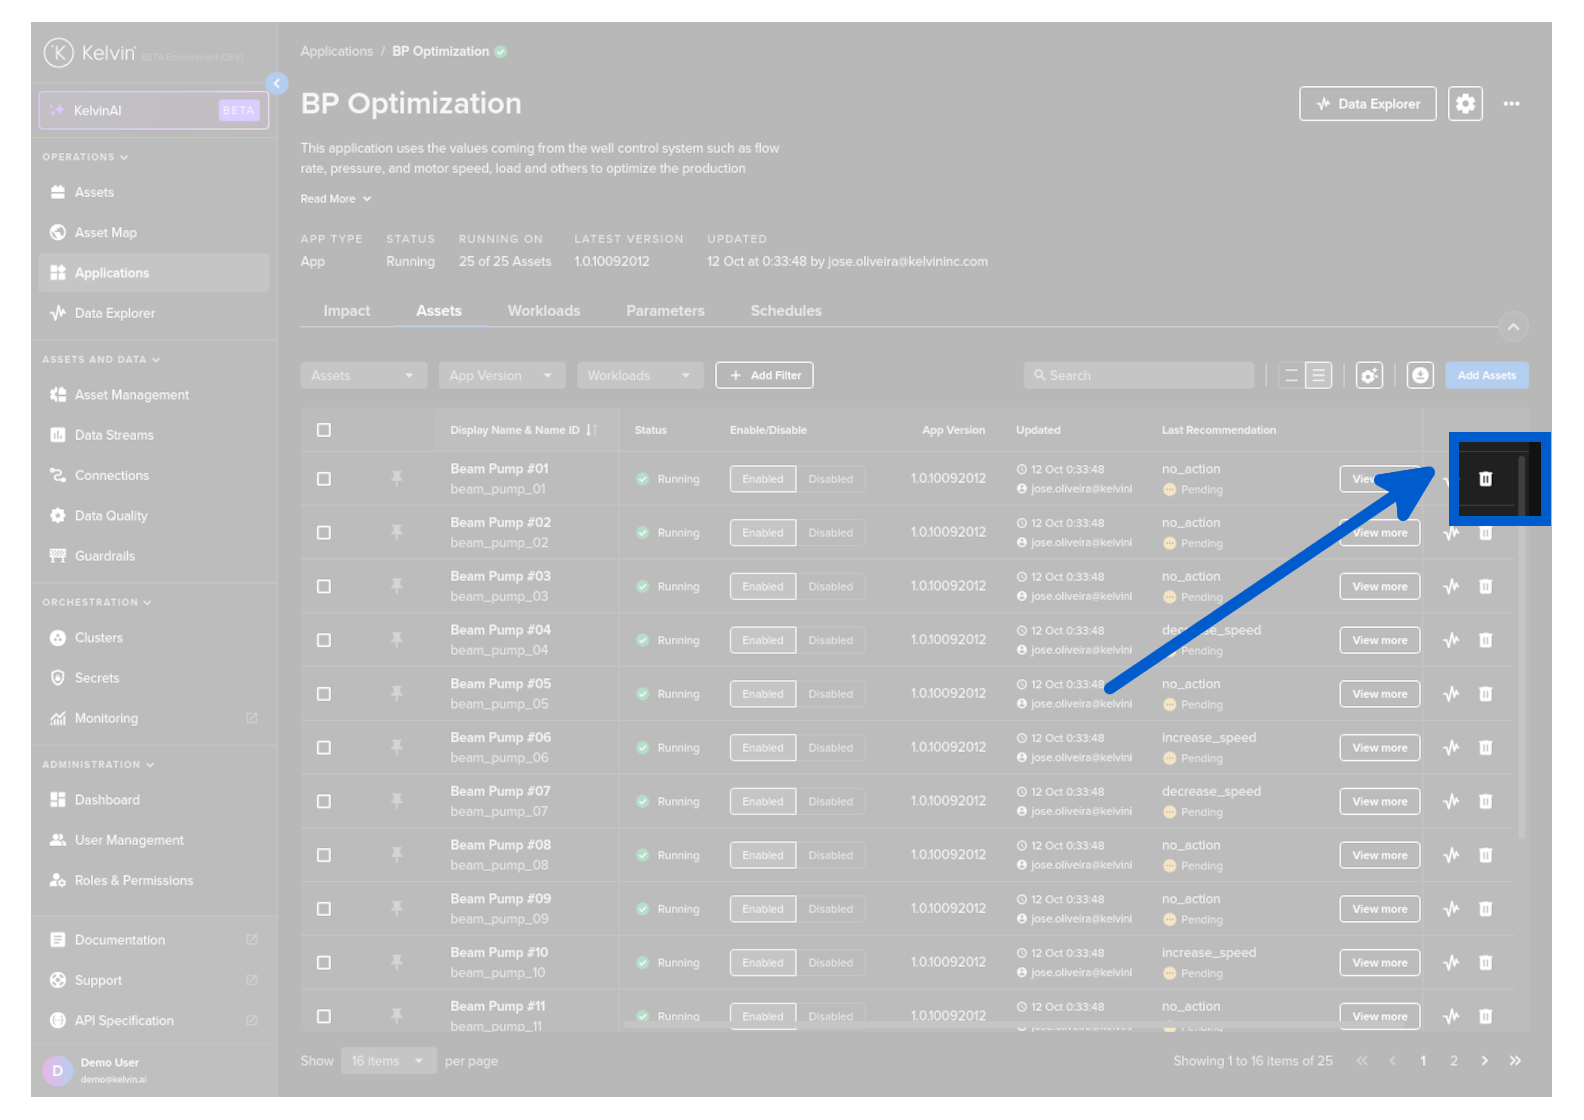Open the Workloads filter dropdown
The height and width of the screenshot is (1120, 1584).
coord(639,376)
